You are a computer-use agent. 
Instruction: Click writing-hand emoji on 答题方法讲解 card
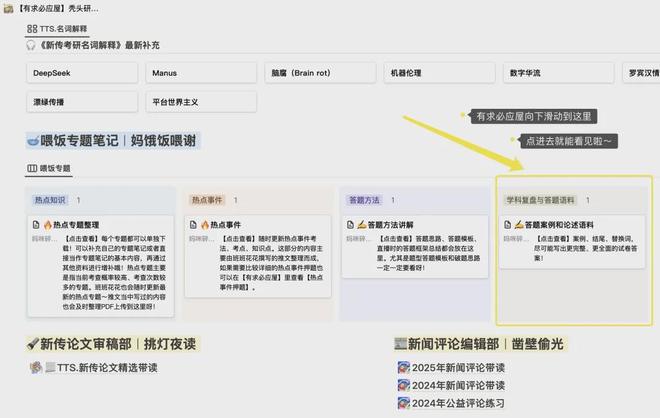tap(362, 225)
